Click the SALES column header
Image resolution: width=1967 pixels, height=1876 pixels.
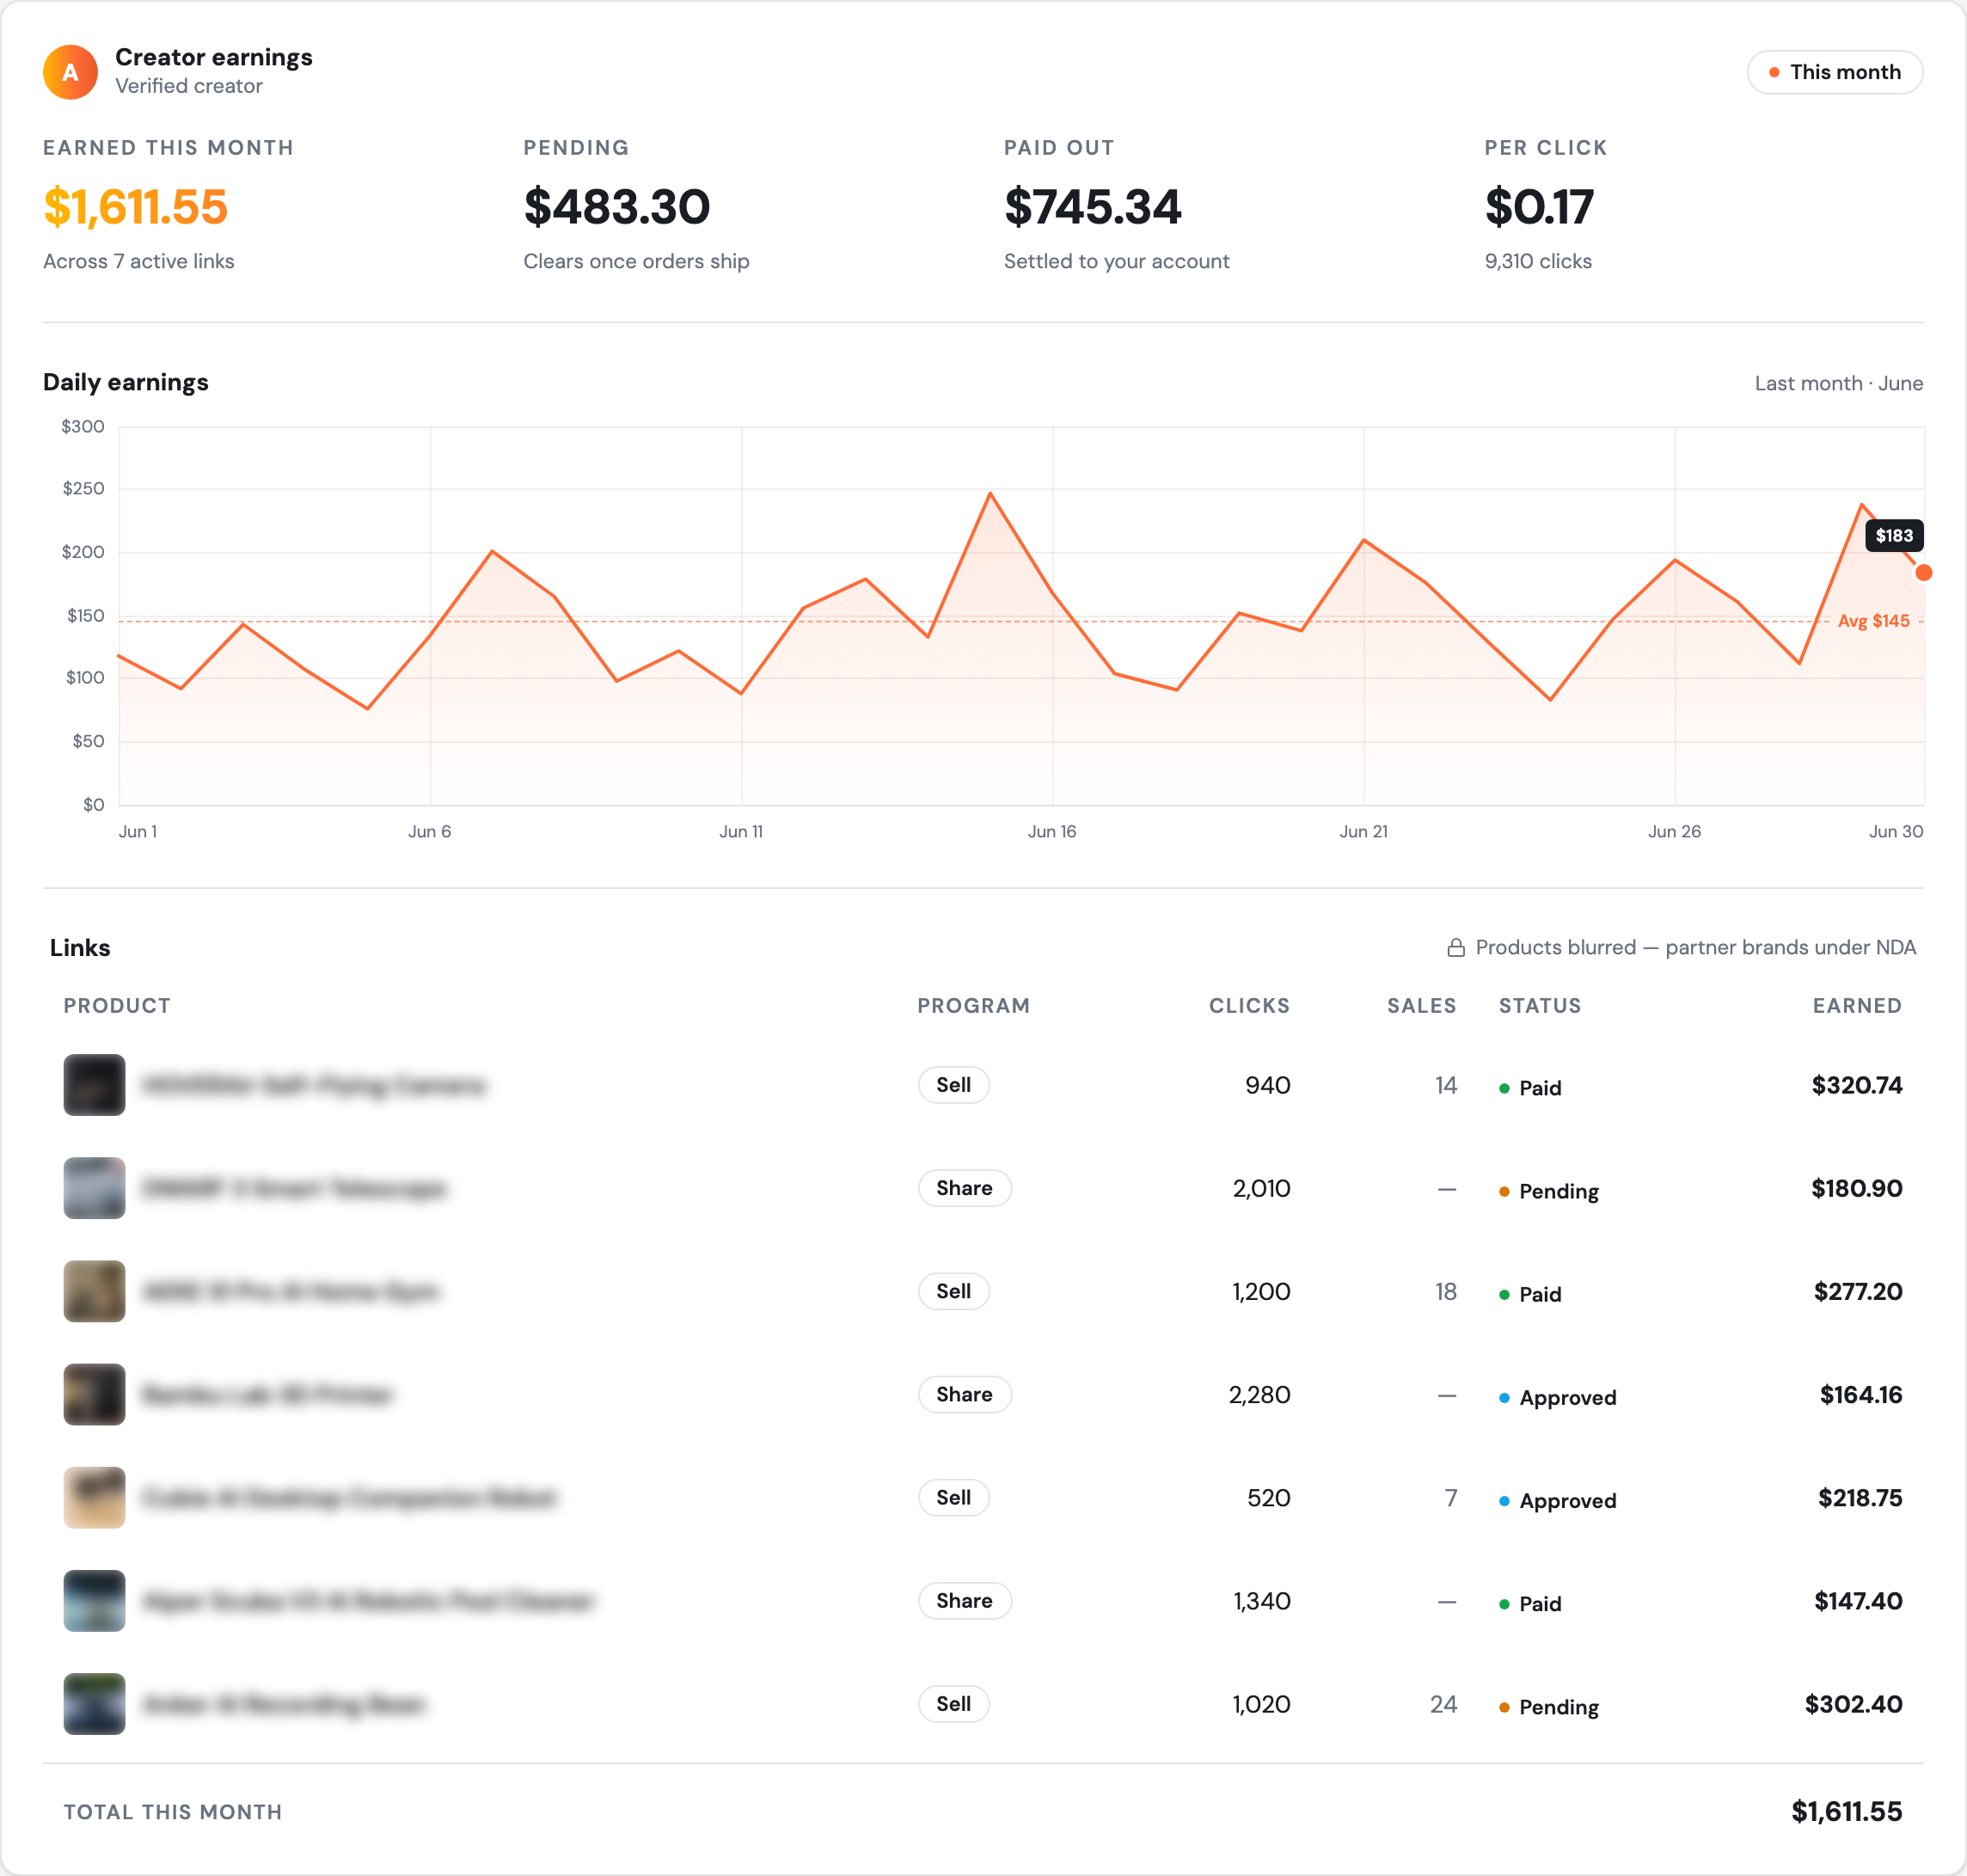pos(1421,1006)
